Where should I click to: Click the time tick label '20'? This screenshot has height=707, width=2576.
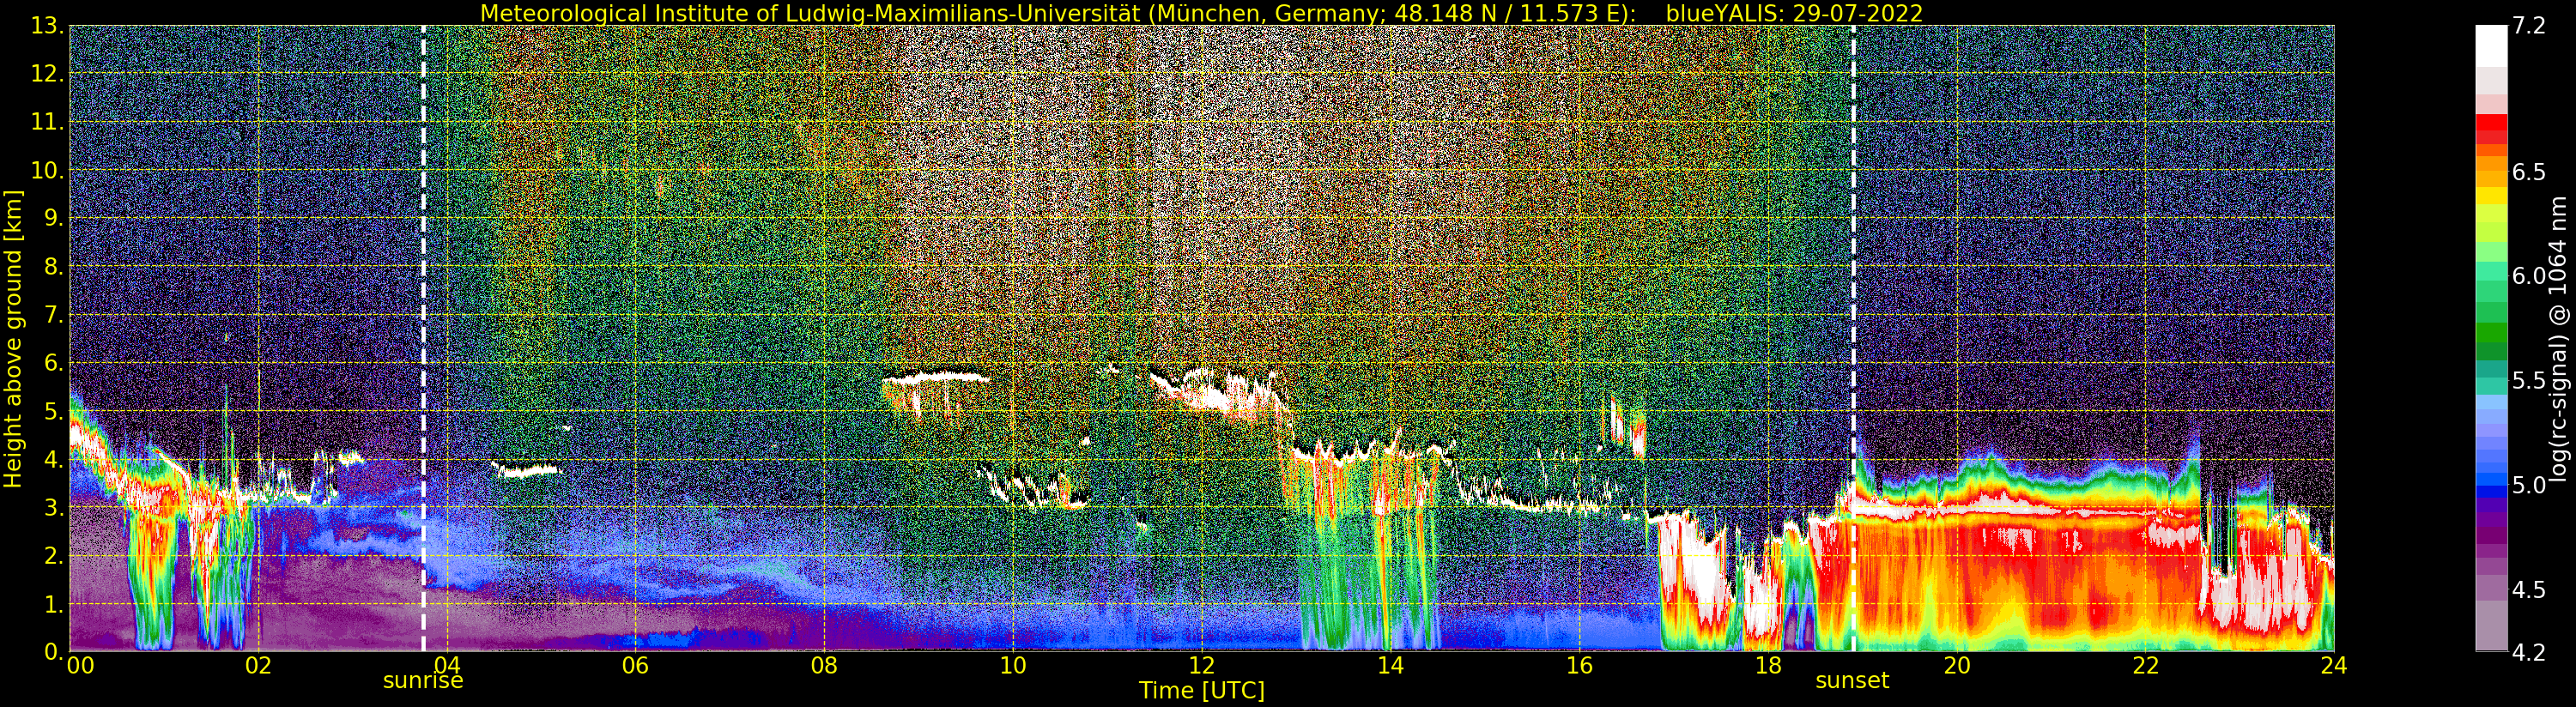click(1957, 666)
